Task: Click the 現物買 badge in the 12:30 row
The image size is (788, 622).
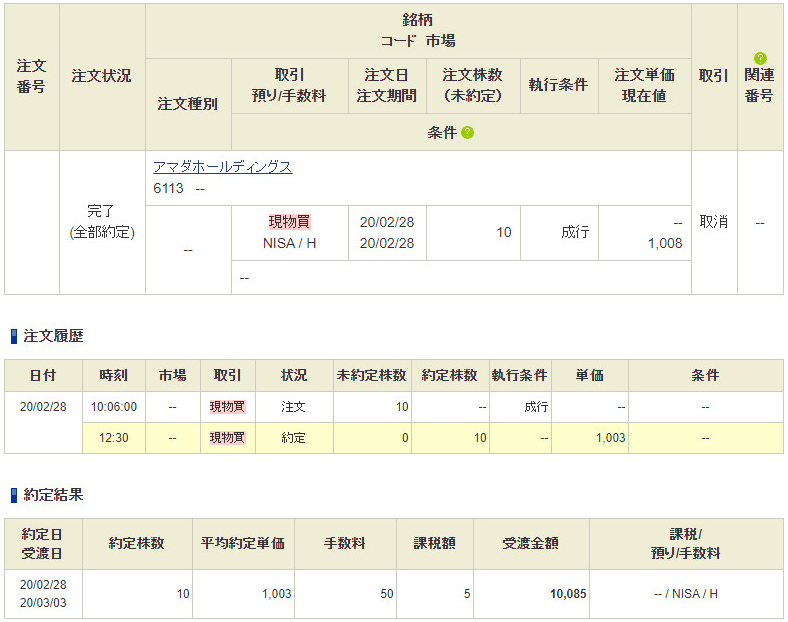Action: [227, 438]
